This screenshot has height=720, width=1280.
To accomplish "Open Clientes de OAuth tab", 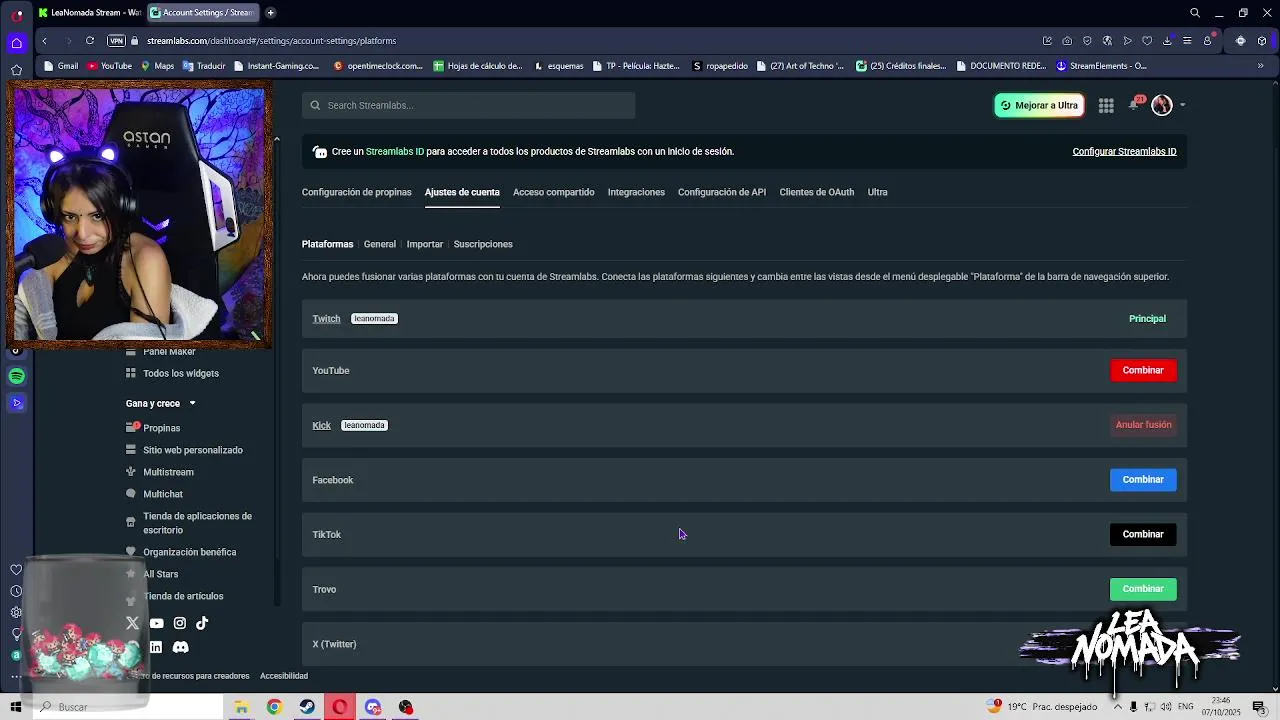I will 817,192.
